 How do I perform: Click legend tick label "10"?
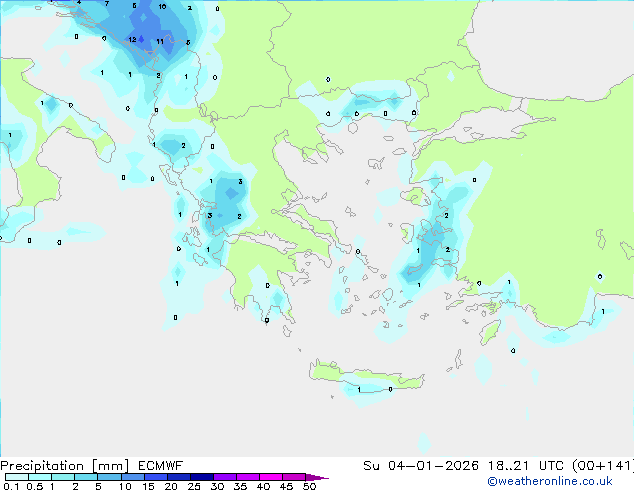[x=125, y=486]
